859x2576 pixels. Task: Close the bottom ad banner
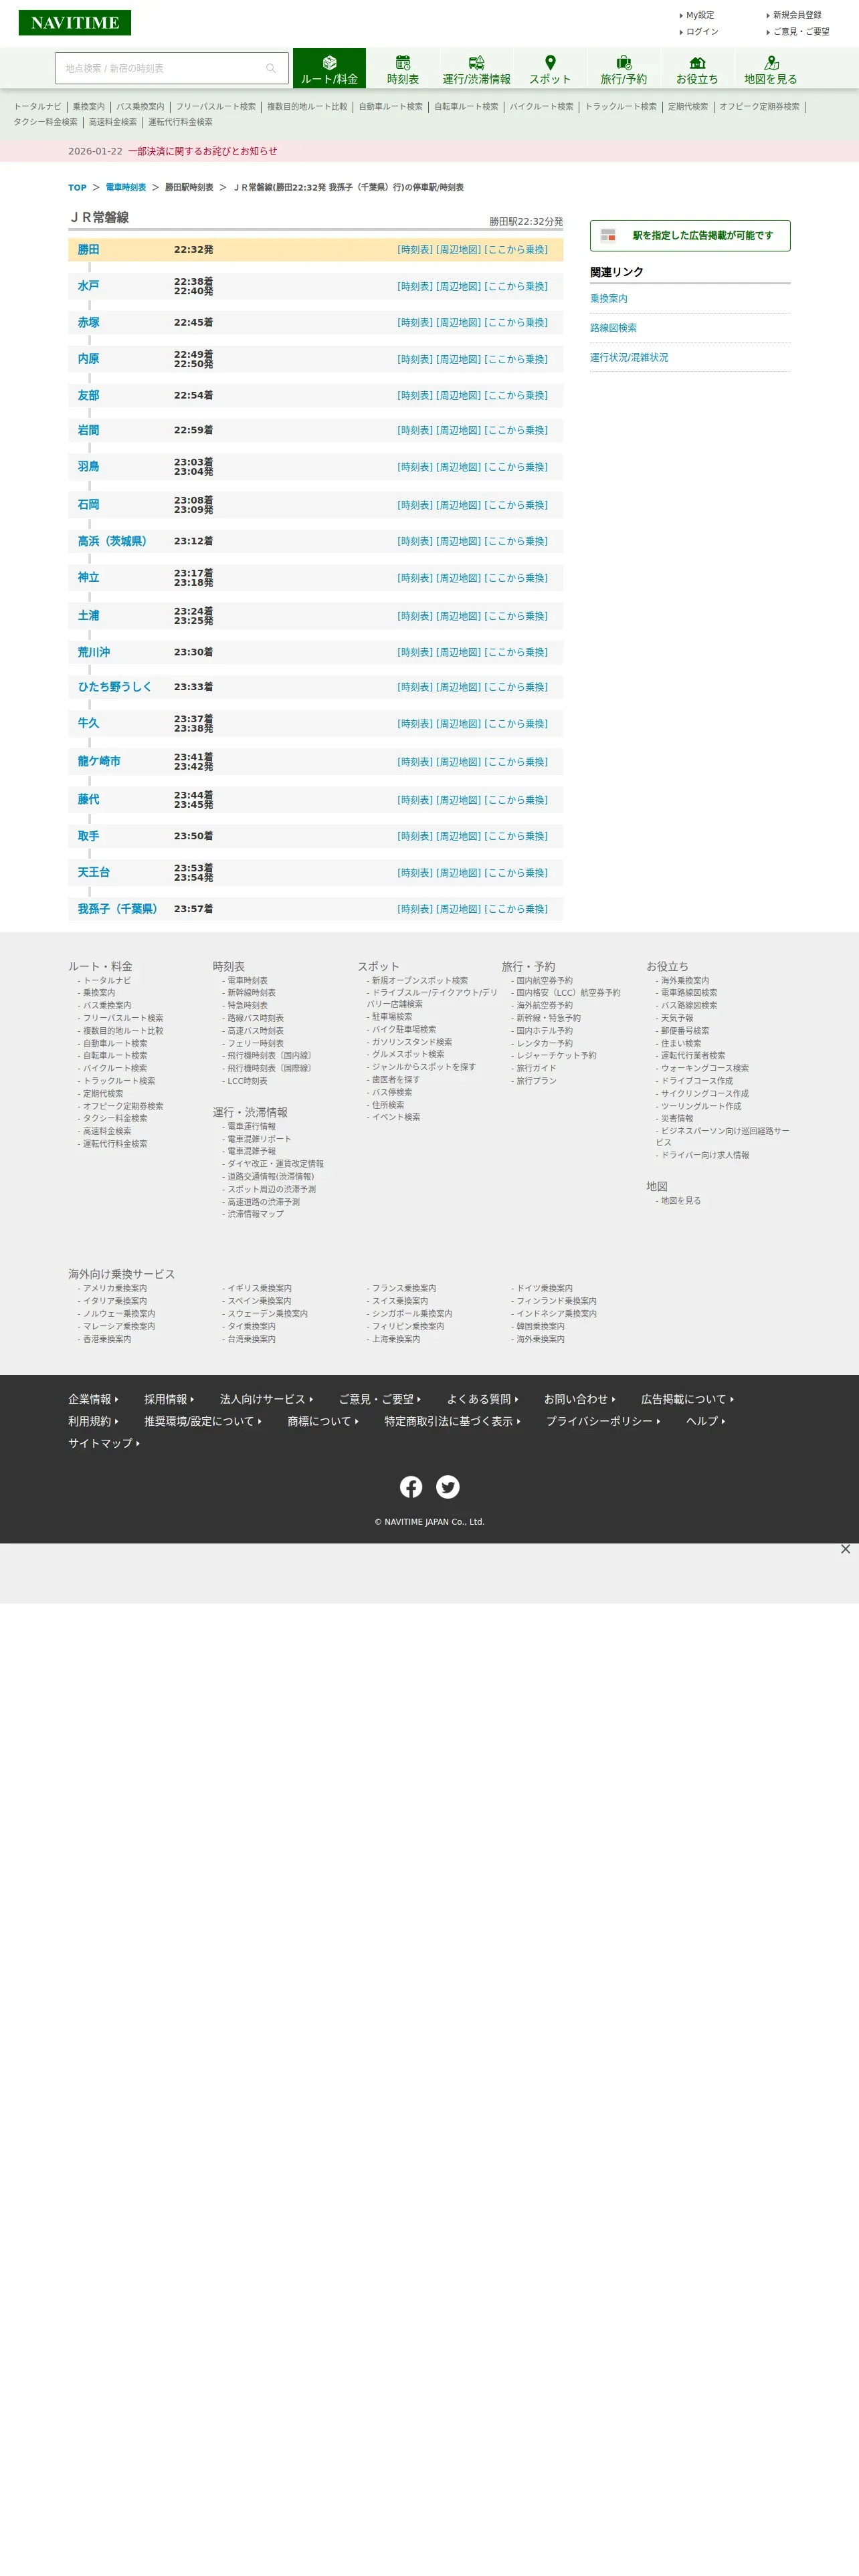845,1549
